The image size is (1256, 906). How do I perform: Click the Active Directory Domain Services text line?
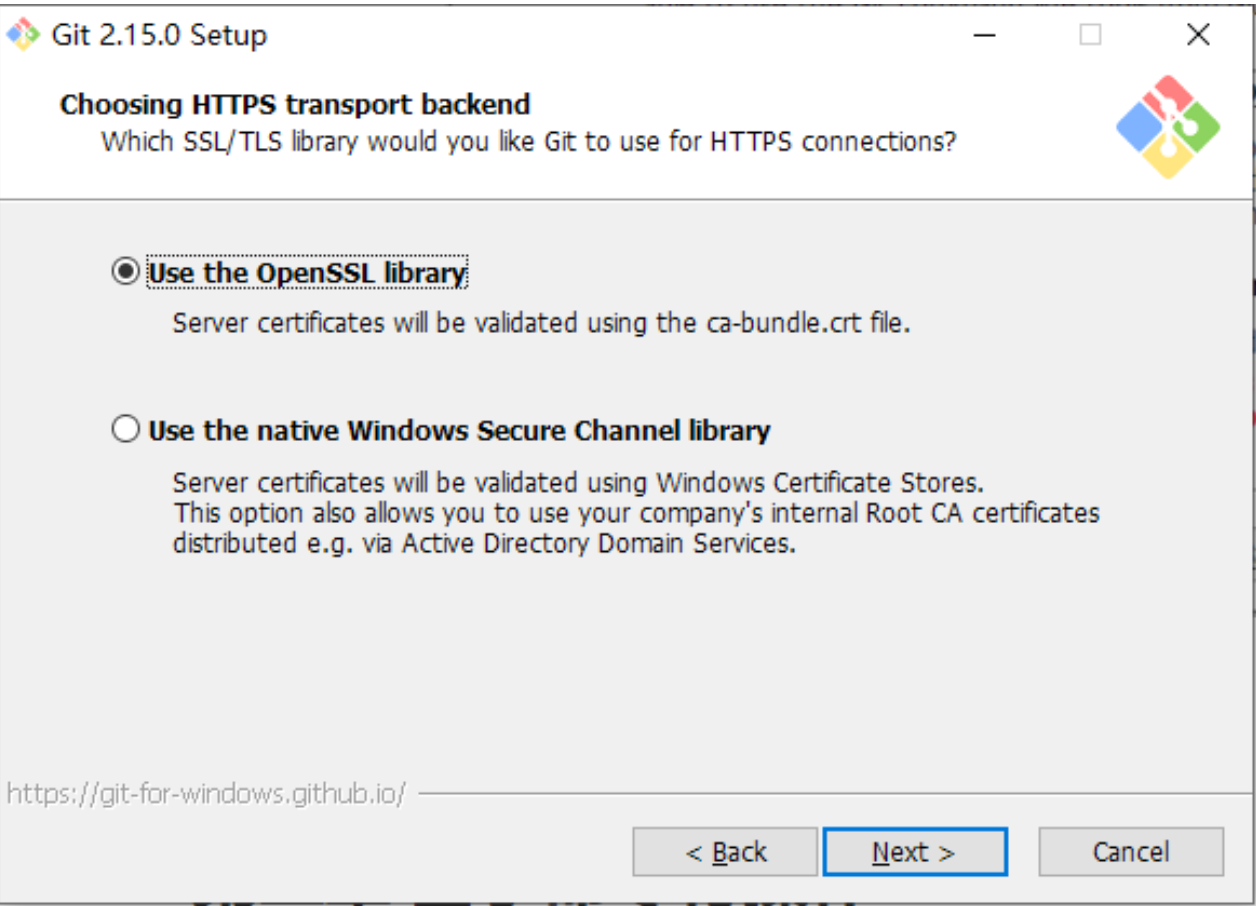click(x=484, y=544)
